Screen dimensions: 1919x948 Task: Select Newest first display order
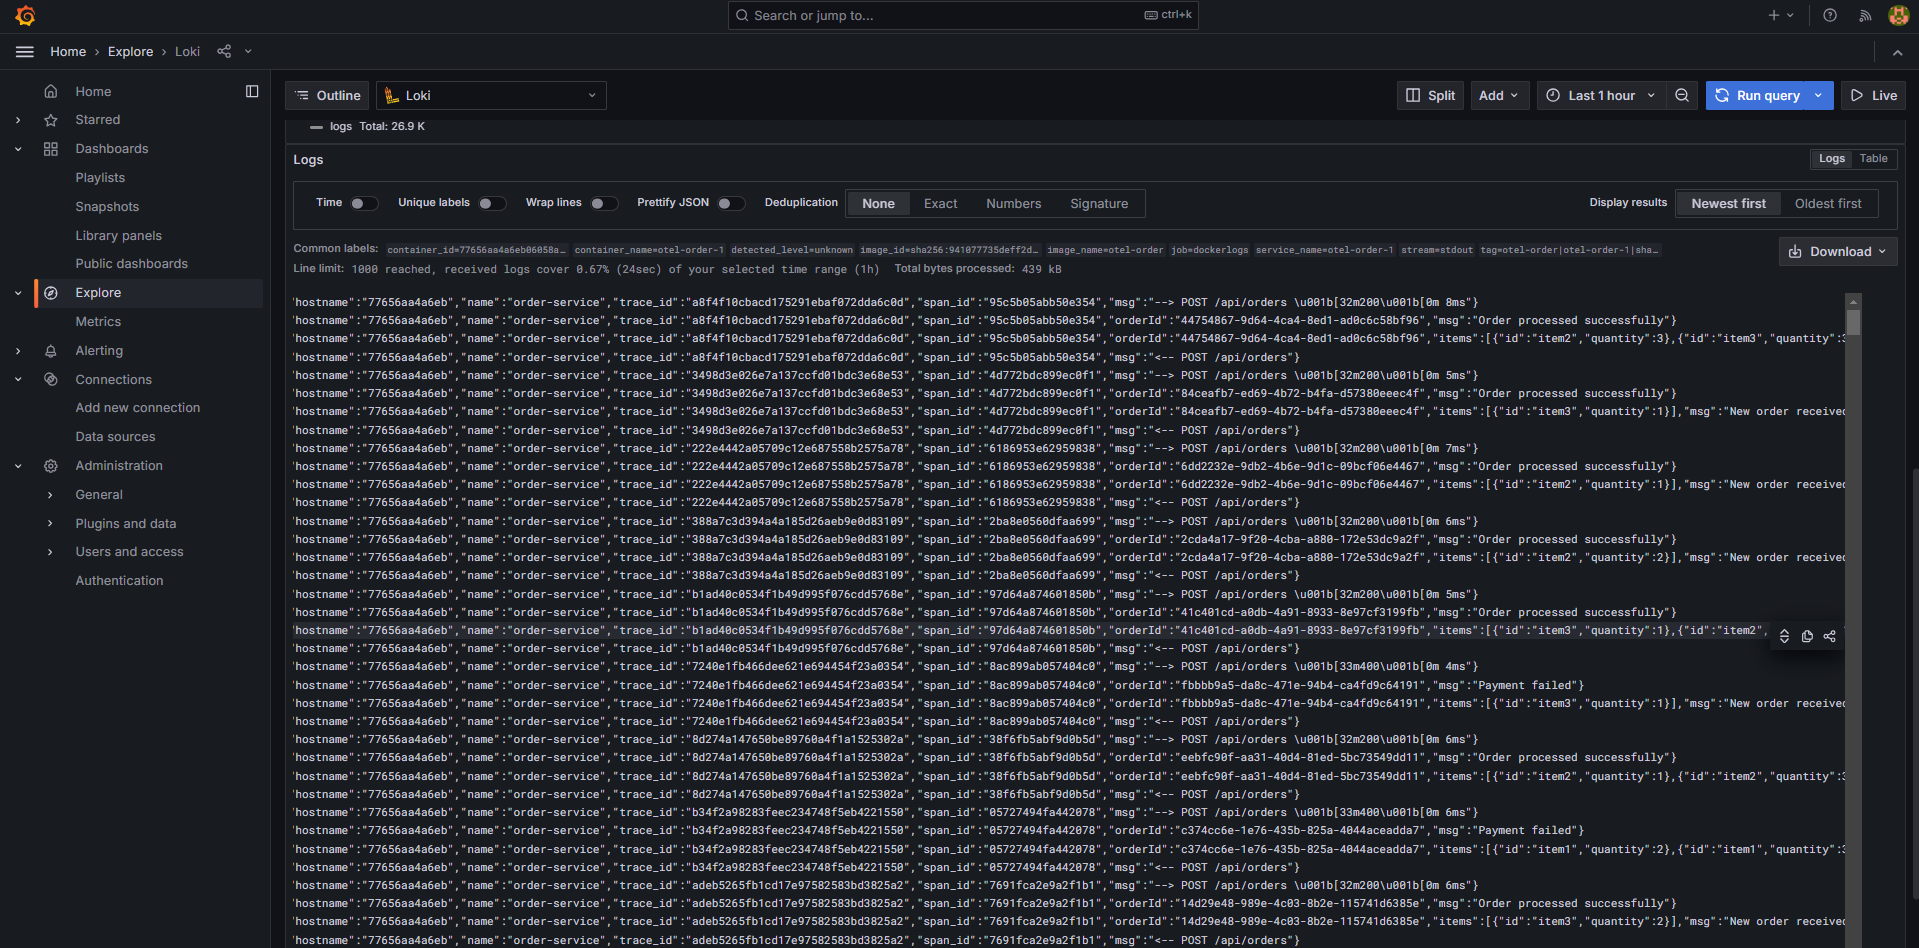pos(1729,204)
